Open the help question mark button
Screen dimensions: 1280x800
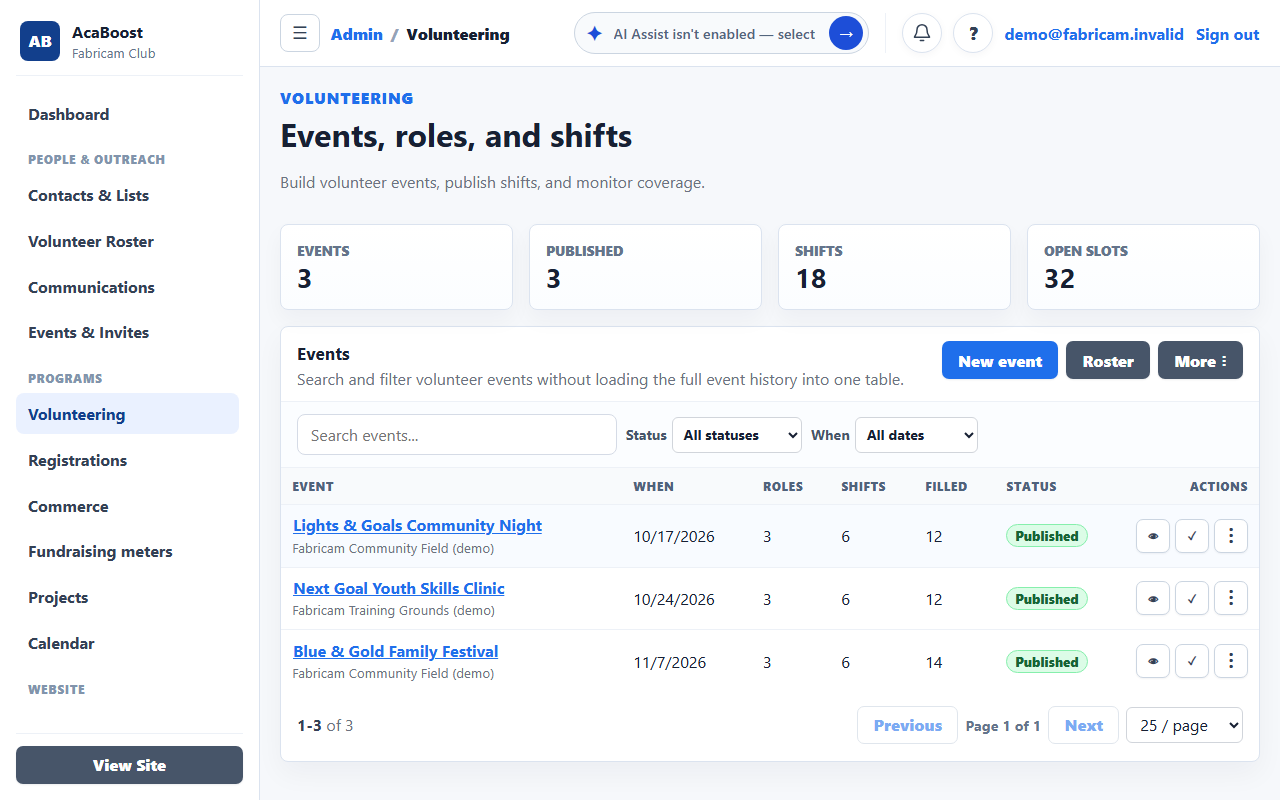(x=973, y=33)
